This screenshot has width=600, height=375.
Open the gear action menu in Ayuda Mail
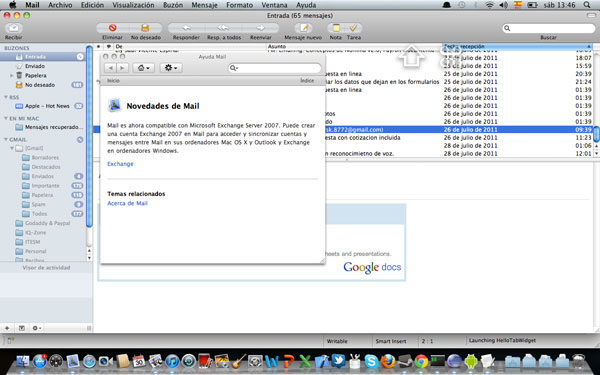[x=171, y=68]
